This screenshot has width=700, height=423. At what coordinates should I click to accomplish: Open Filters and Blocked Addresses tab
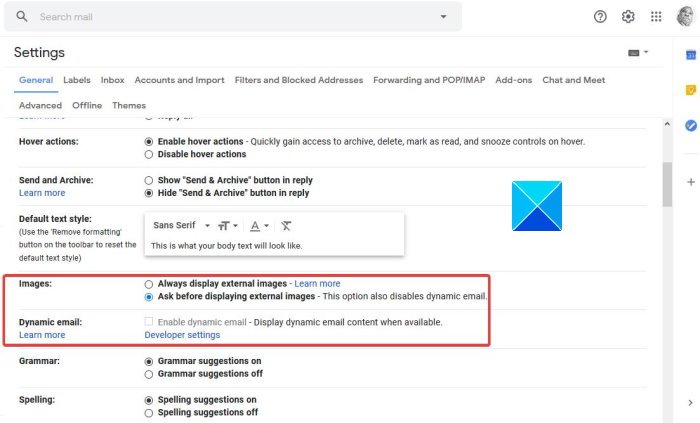click(299, 80)
